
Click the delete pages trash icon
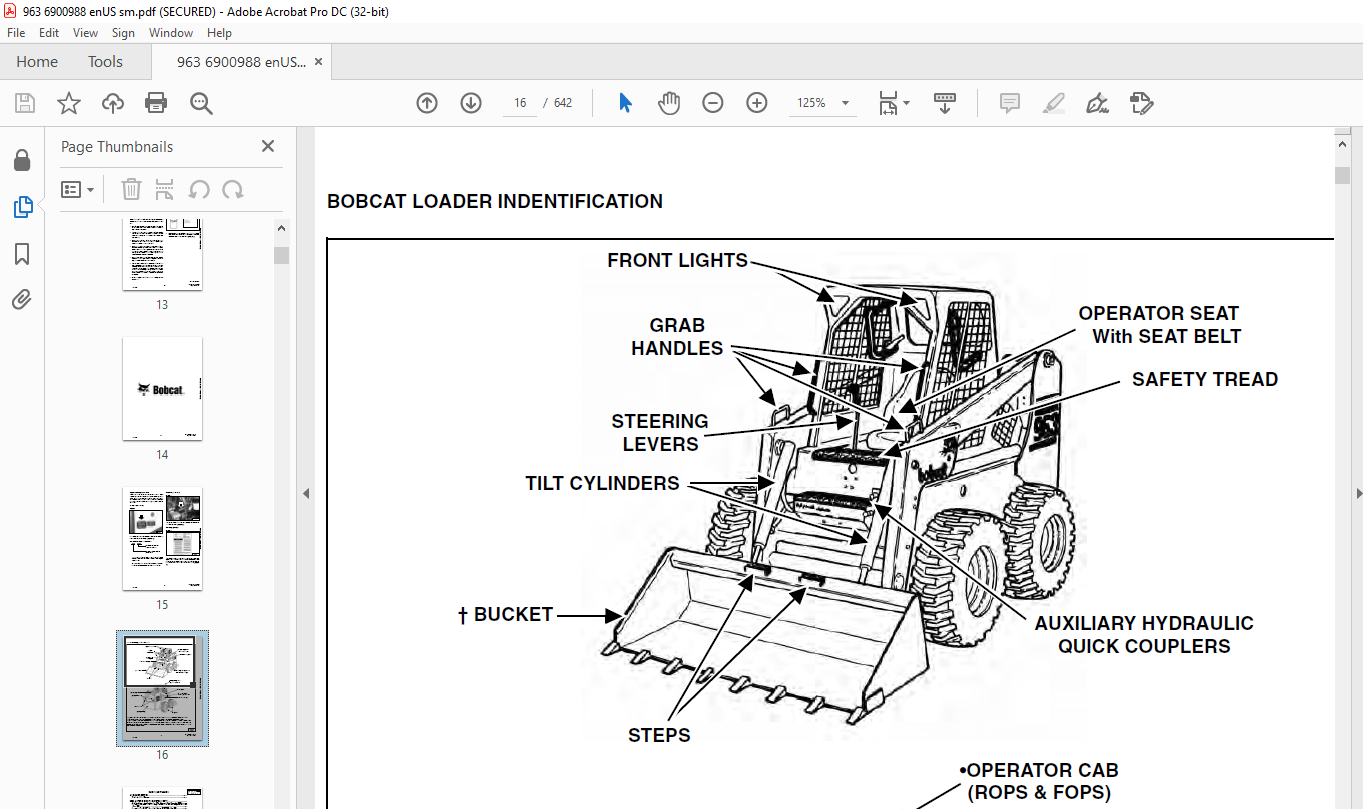pyautogui.click(x=131, y=189)
